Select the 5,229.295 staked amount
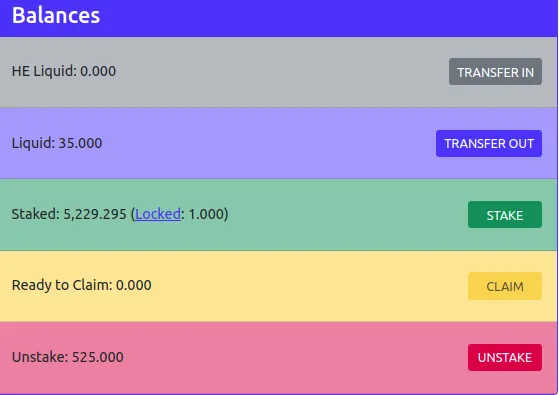 tap(95, 214)
